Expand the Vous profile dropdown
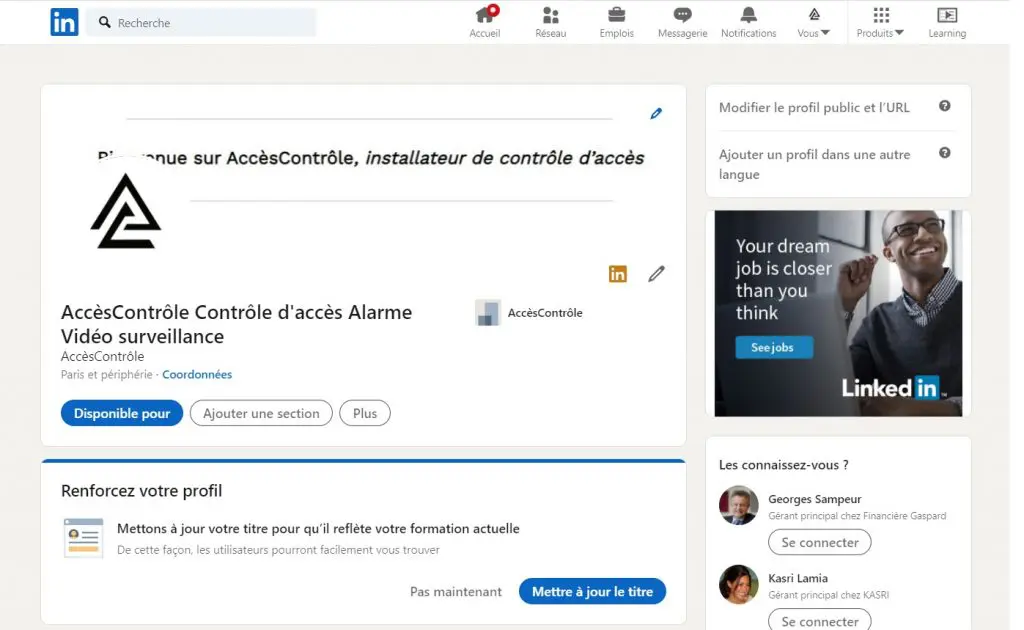 coord(814,22)
